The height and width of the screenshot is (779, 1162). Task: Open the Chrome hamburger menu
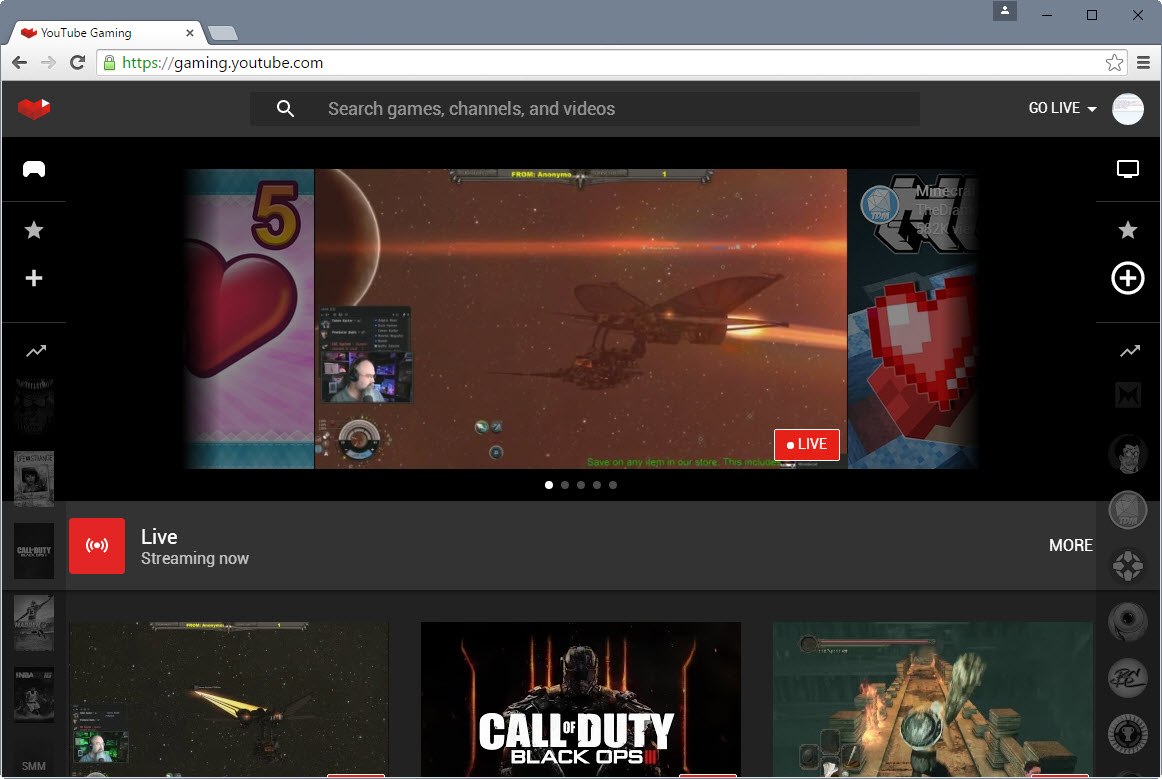coord(1143,63)
